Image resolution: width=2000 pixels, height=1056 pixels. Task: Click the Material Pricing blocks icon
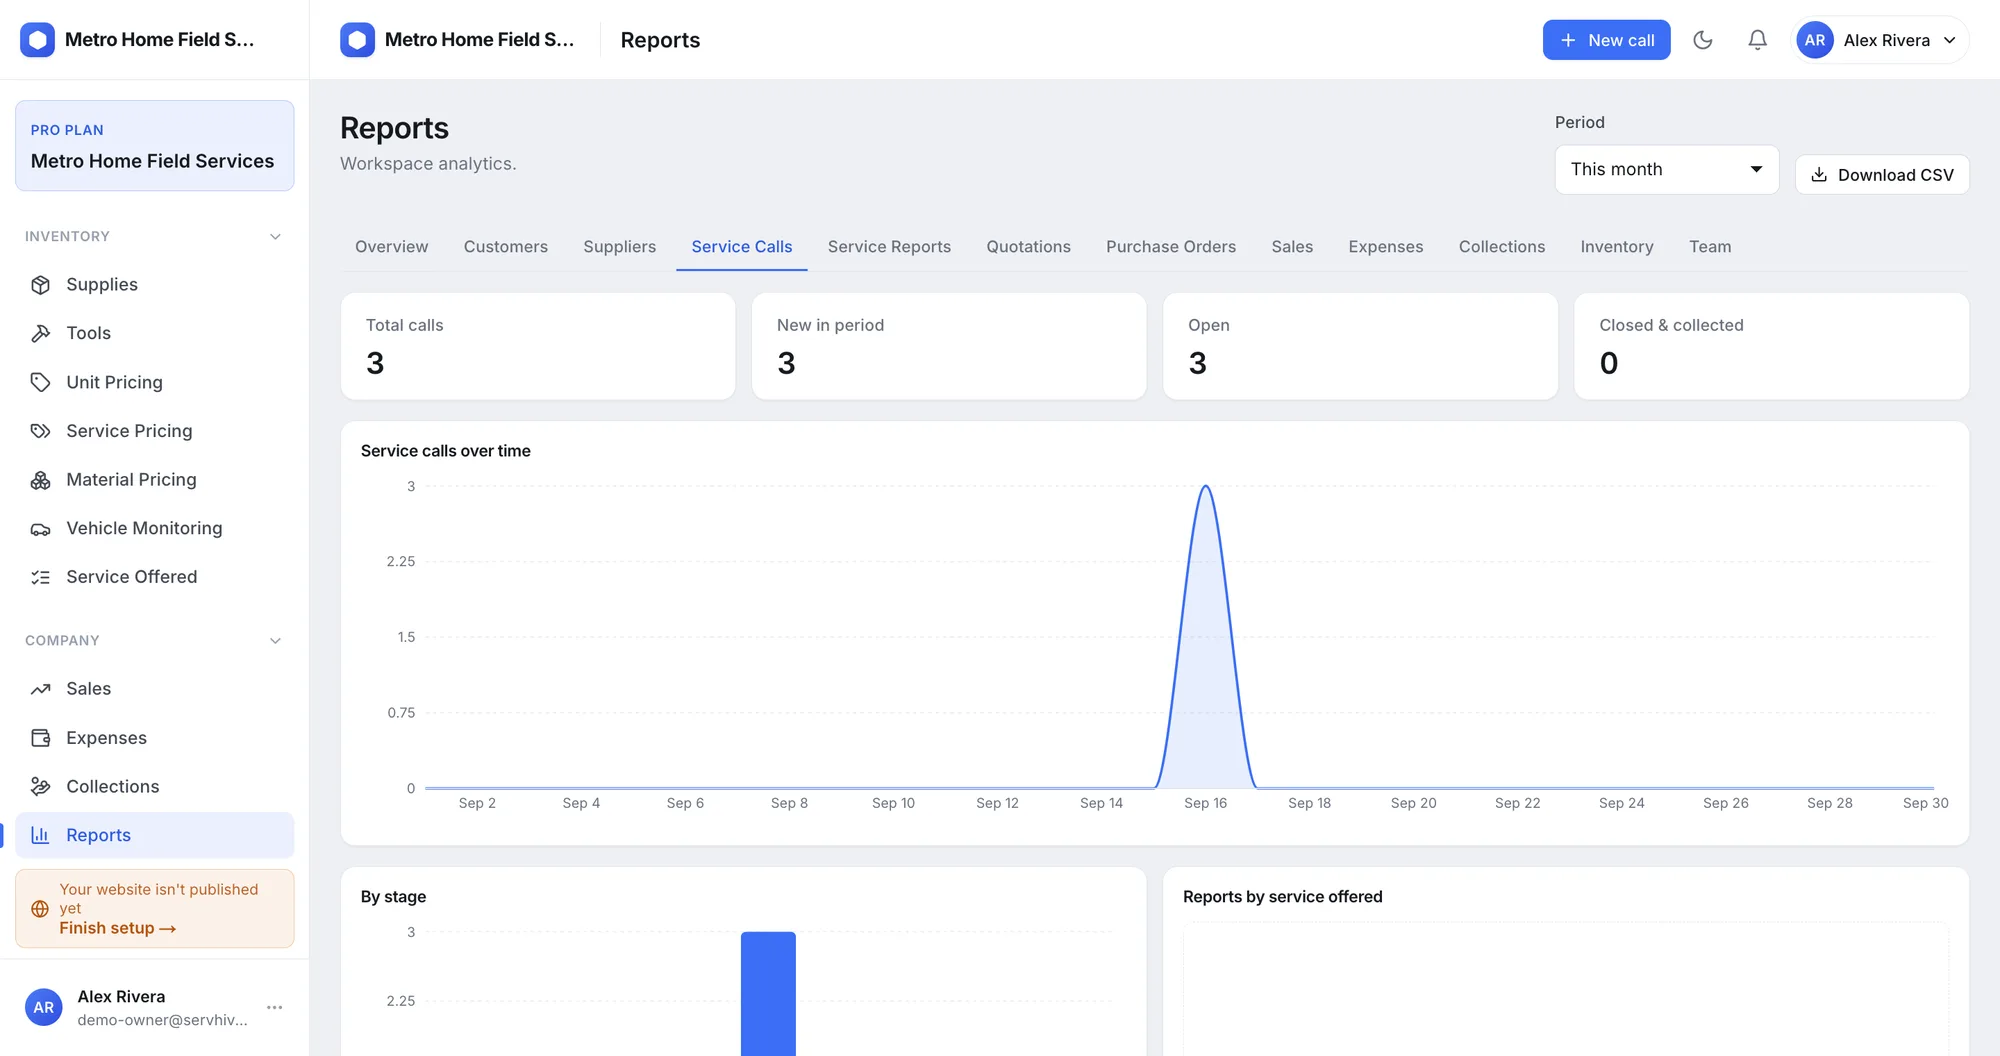[x=40, y=480]
